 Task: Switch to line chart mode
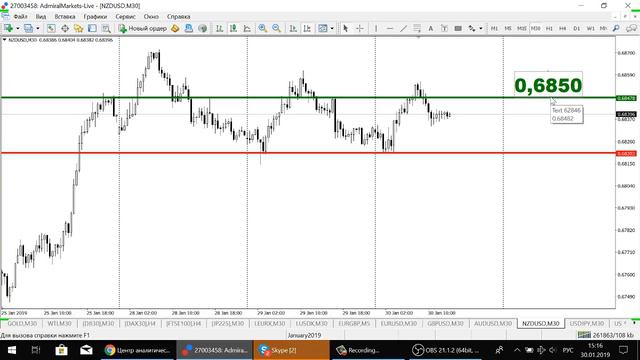pos(247,28)
